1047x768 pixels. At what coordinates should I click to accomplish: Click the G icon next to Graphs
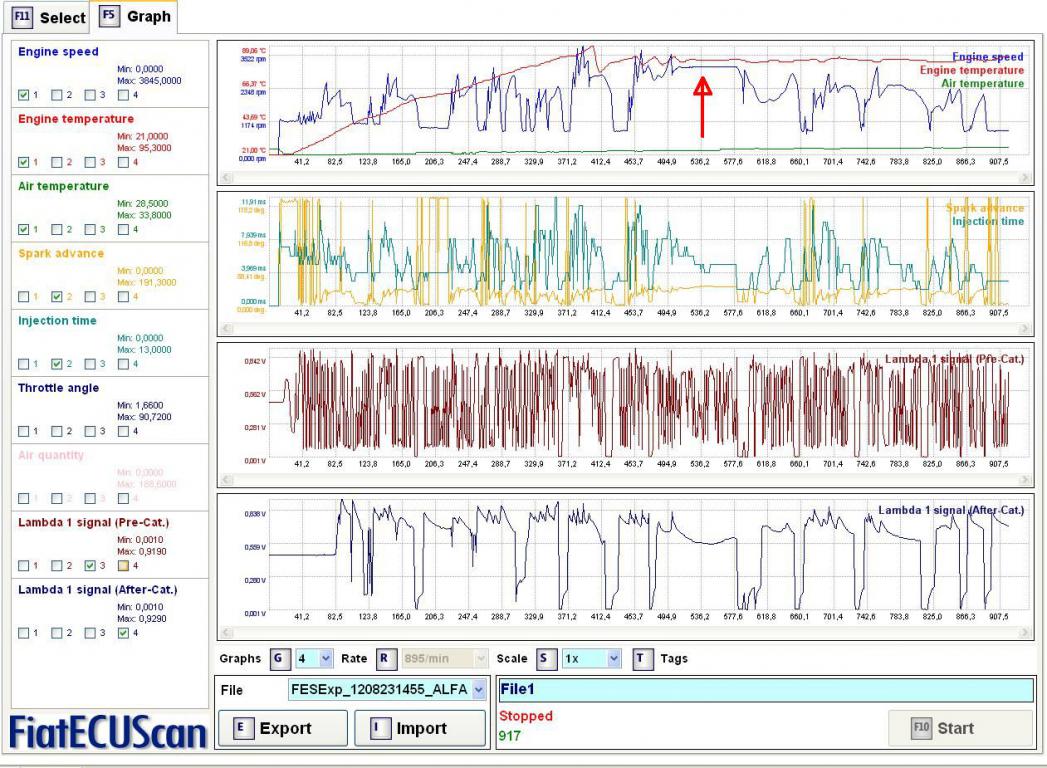coord(278,659)
